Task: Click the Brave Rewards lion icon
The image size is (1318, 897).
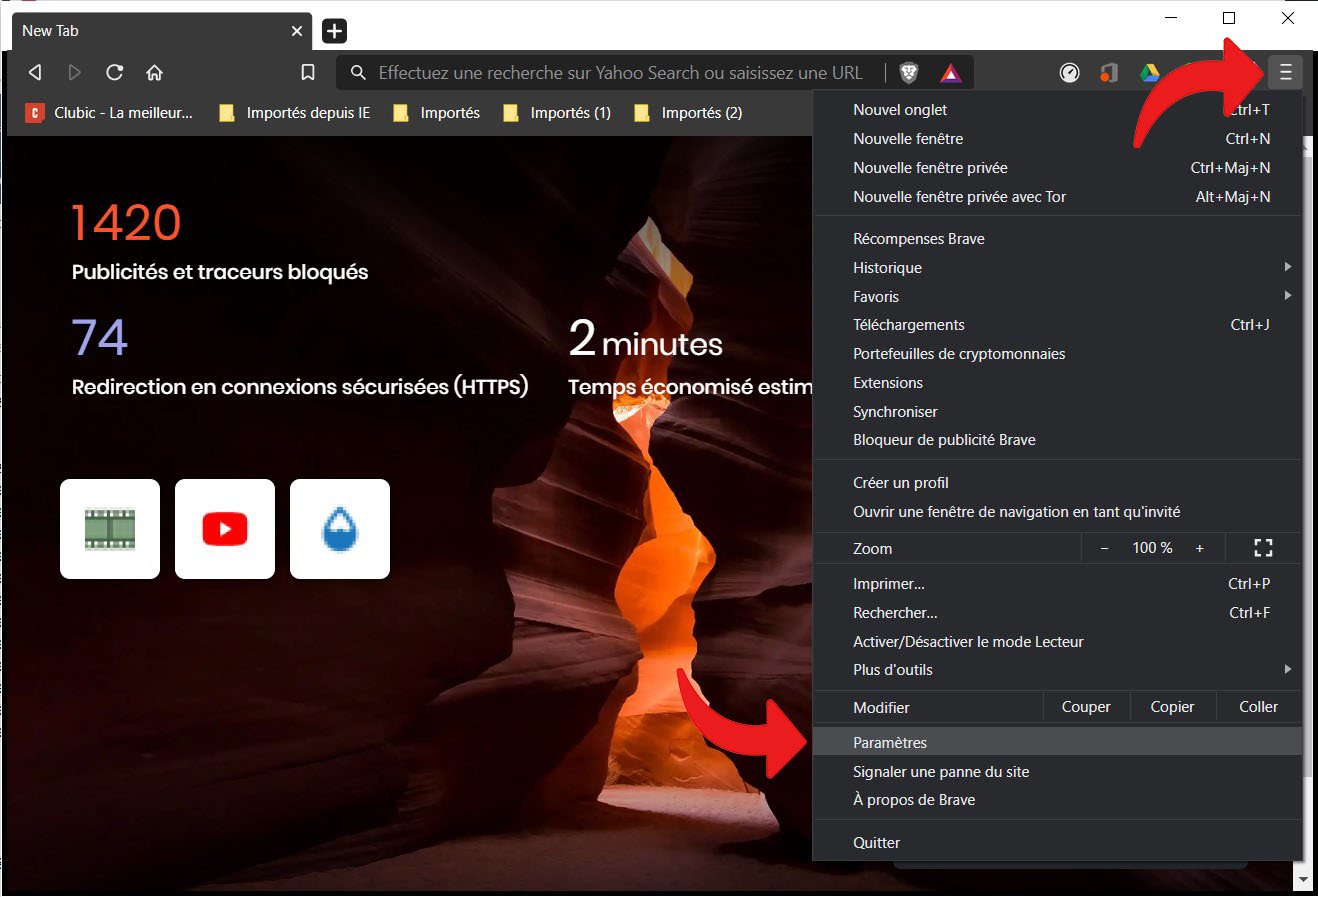Action: [948, 72]
